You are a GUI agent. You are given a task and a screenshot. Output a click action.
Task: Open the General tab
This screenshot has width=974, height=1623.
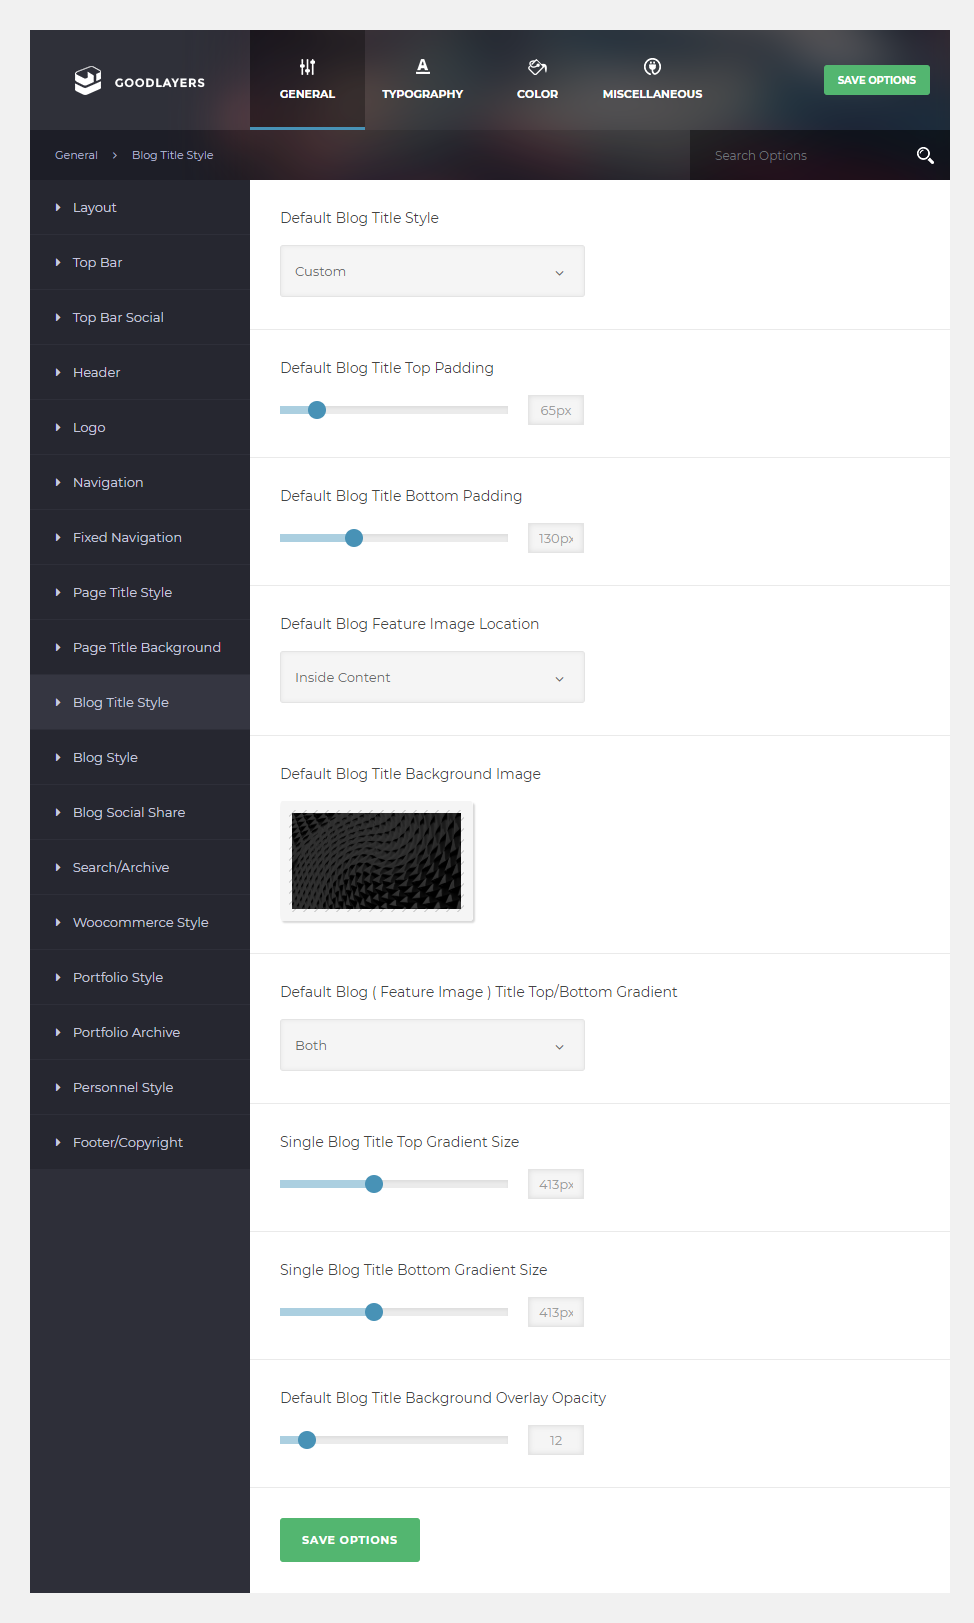coord(307,80)
